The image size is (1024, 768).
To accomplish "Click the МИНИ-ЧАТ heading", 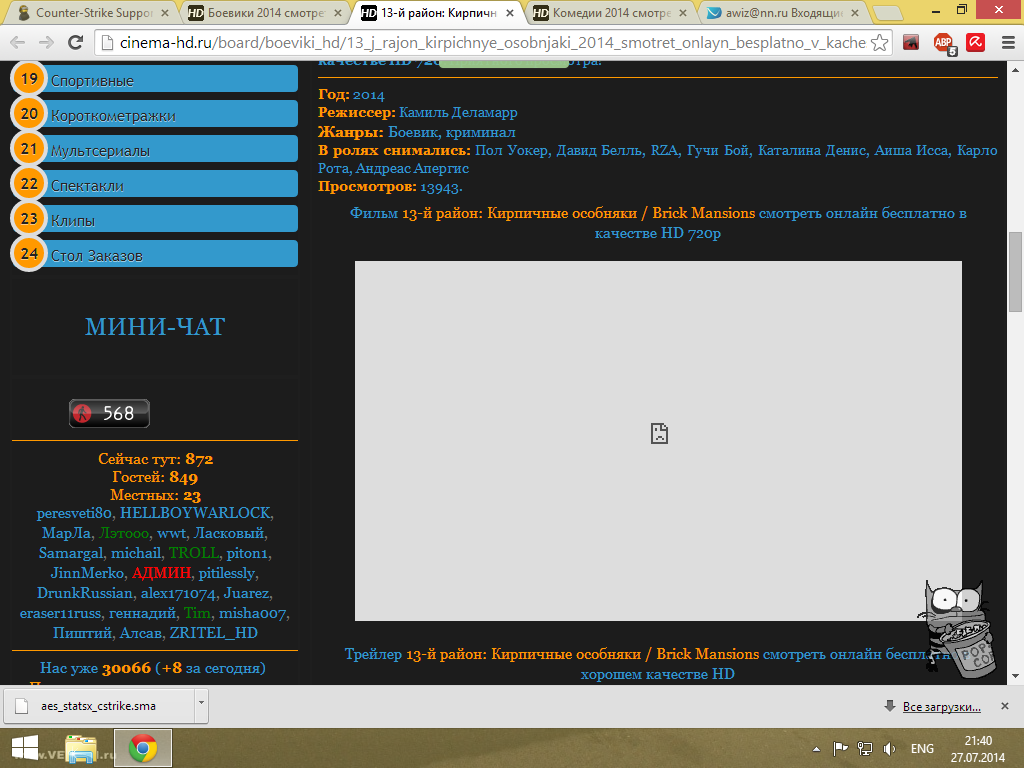I will [x=155, y=327].
